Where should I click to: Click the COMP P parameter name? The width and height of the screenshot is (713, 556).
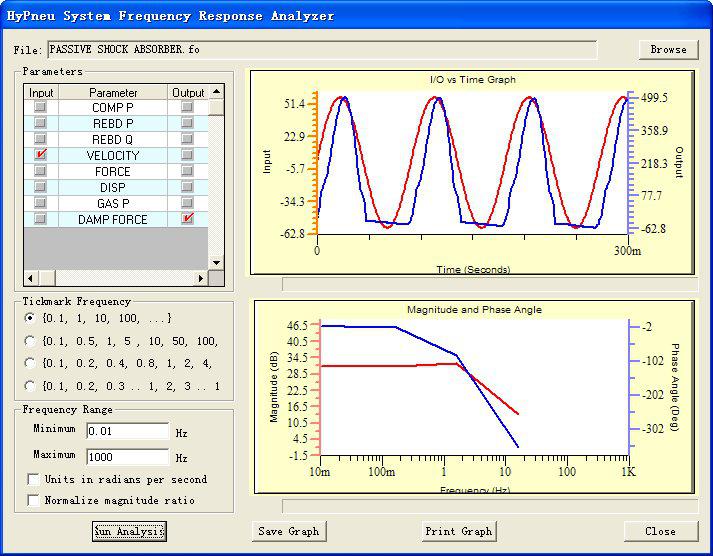coord(113,108)
